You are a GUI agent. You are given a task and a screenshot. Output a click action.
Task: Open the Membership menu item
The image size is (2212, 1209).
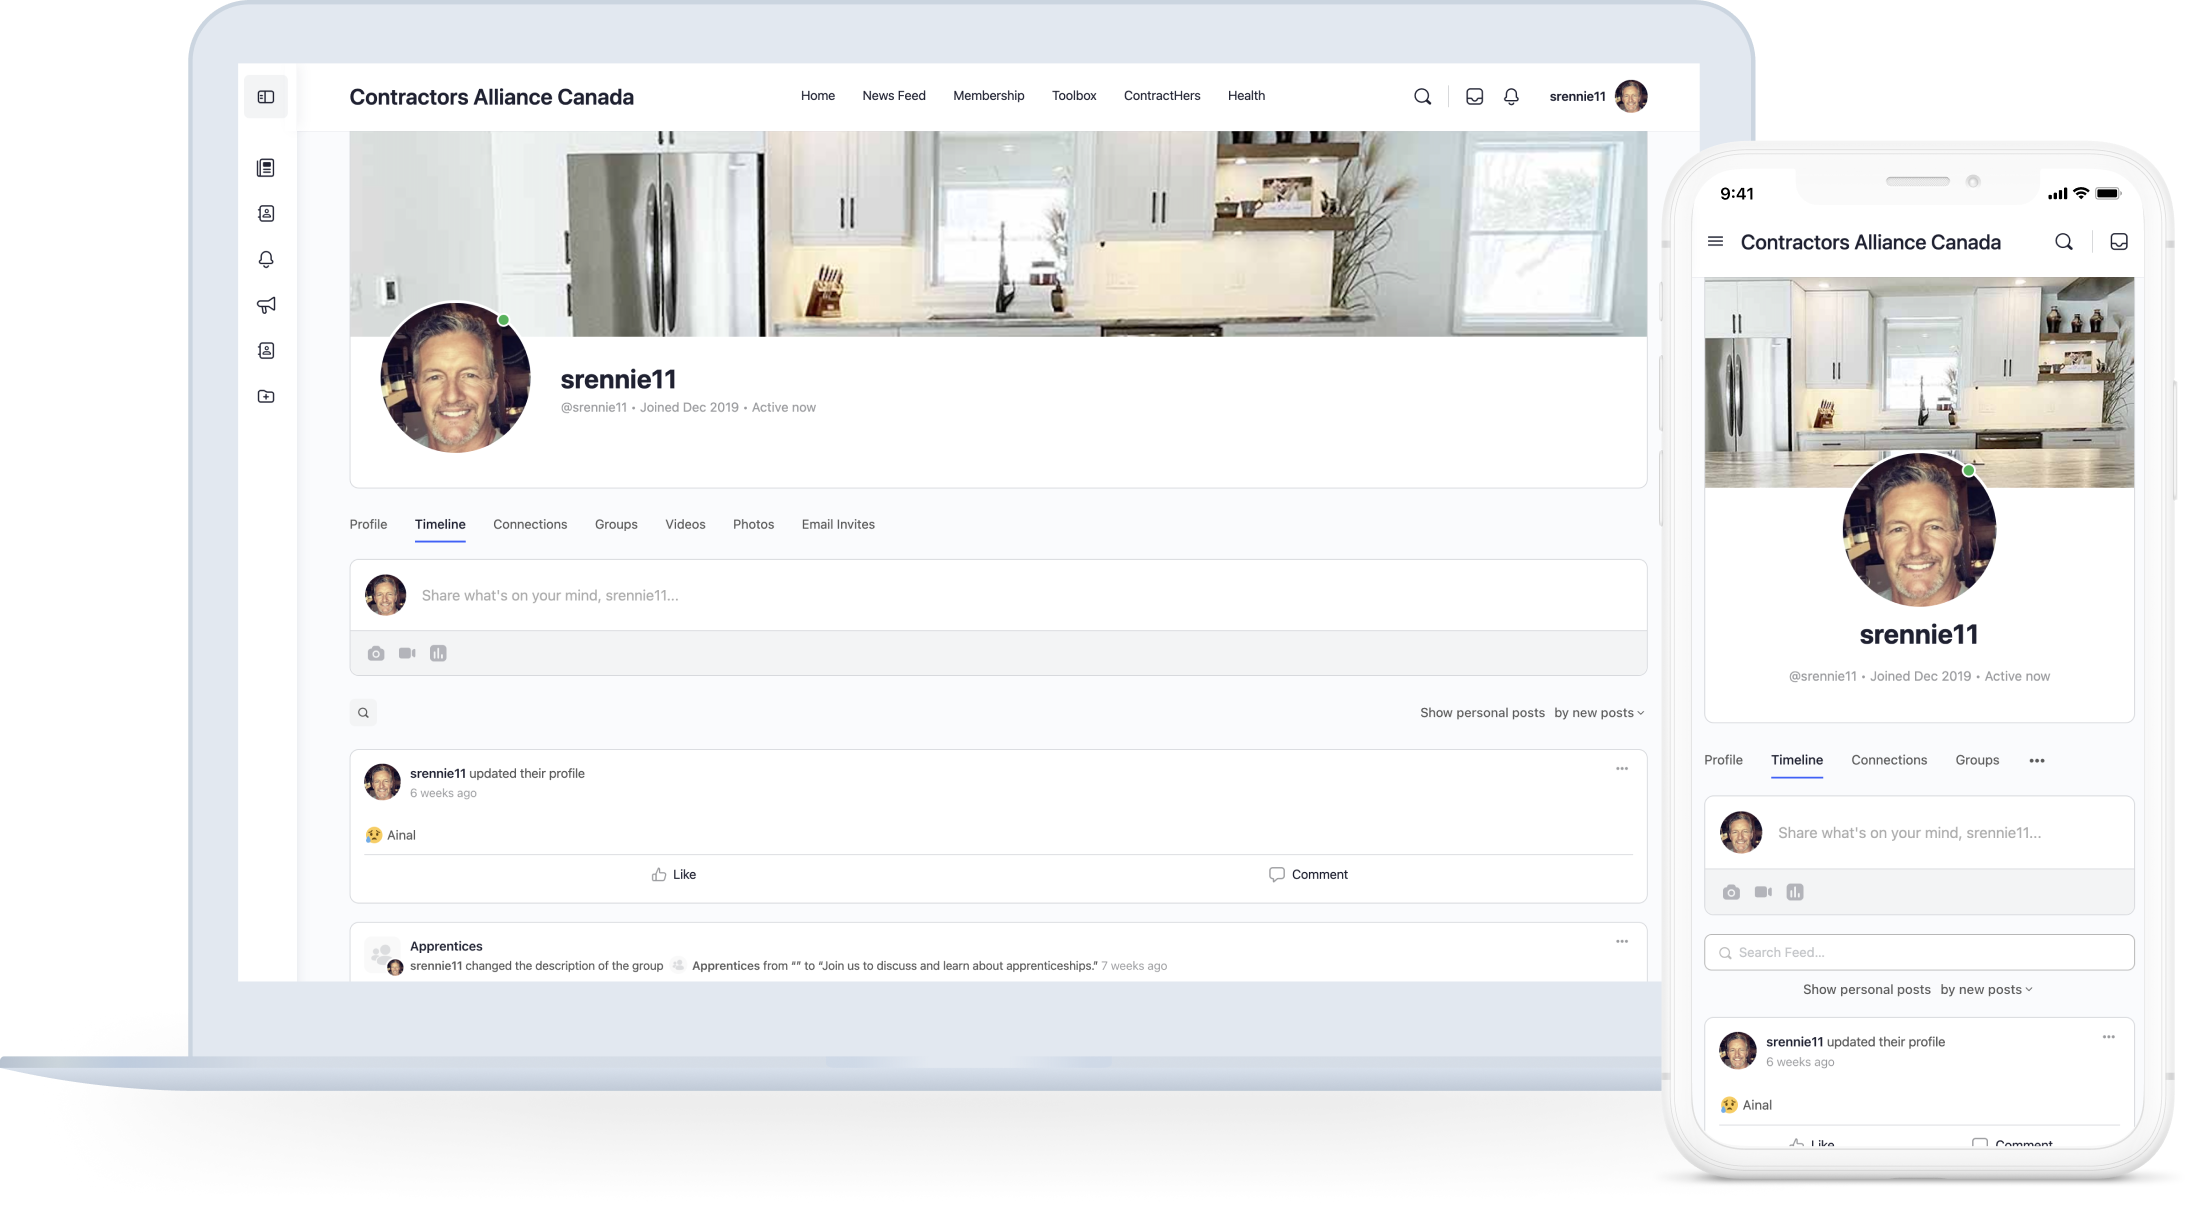(x=988, y=96)
